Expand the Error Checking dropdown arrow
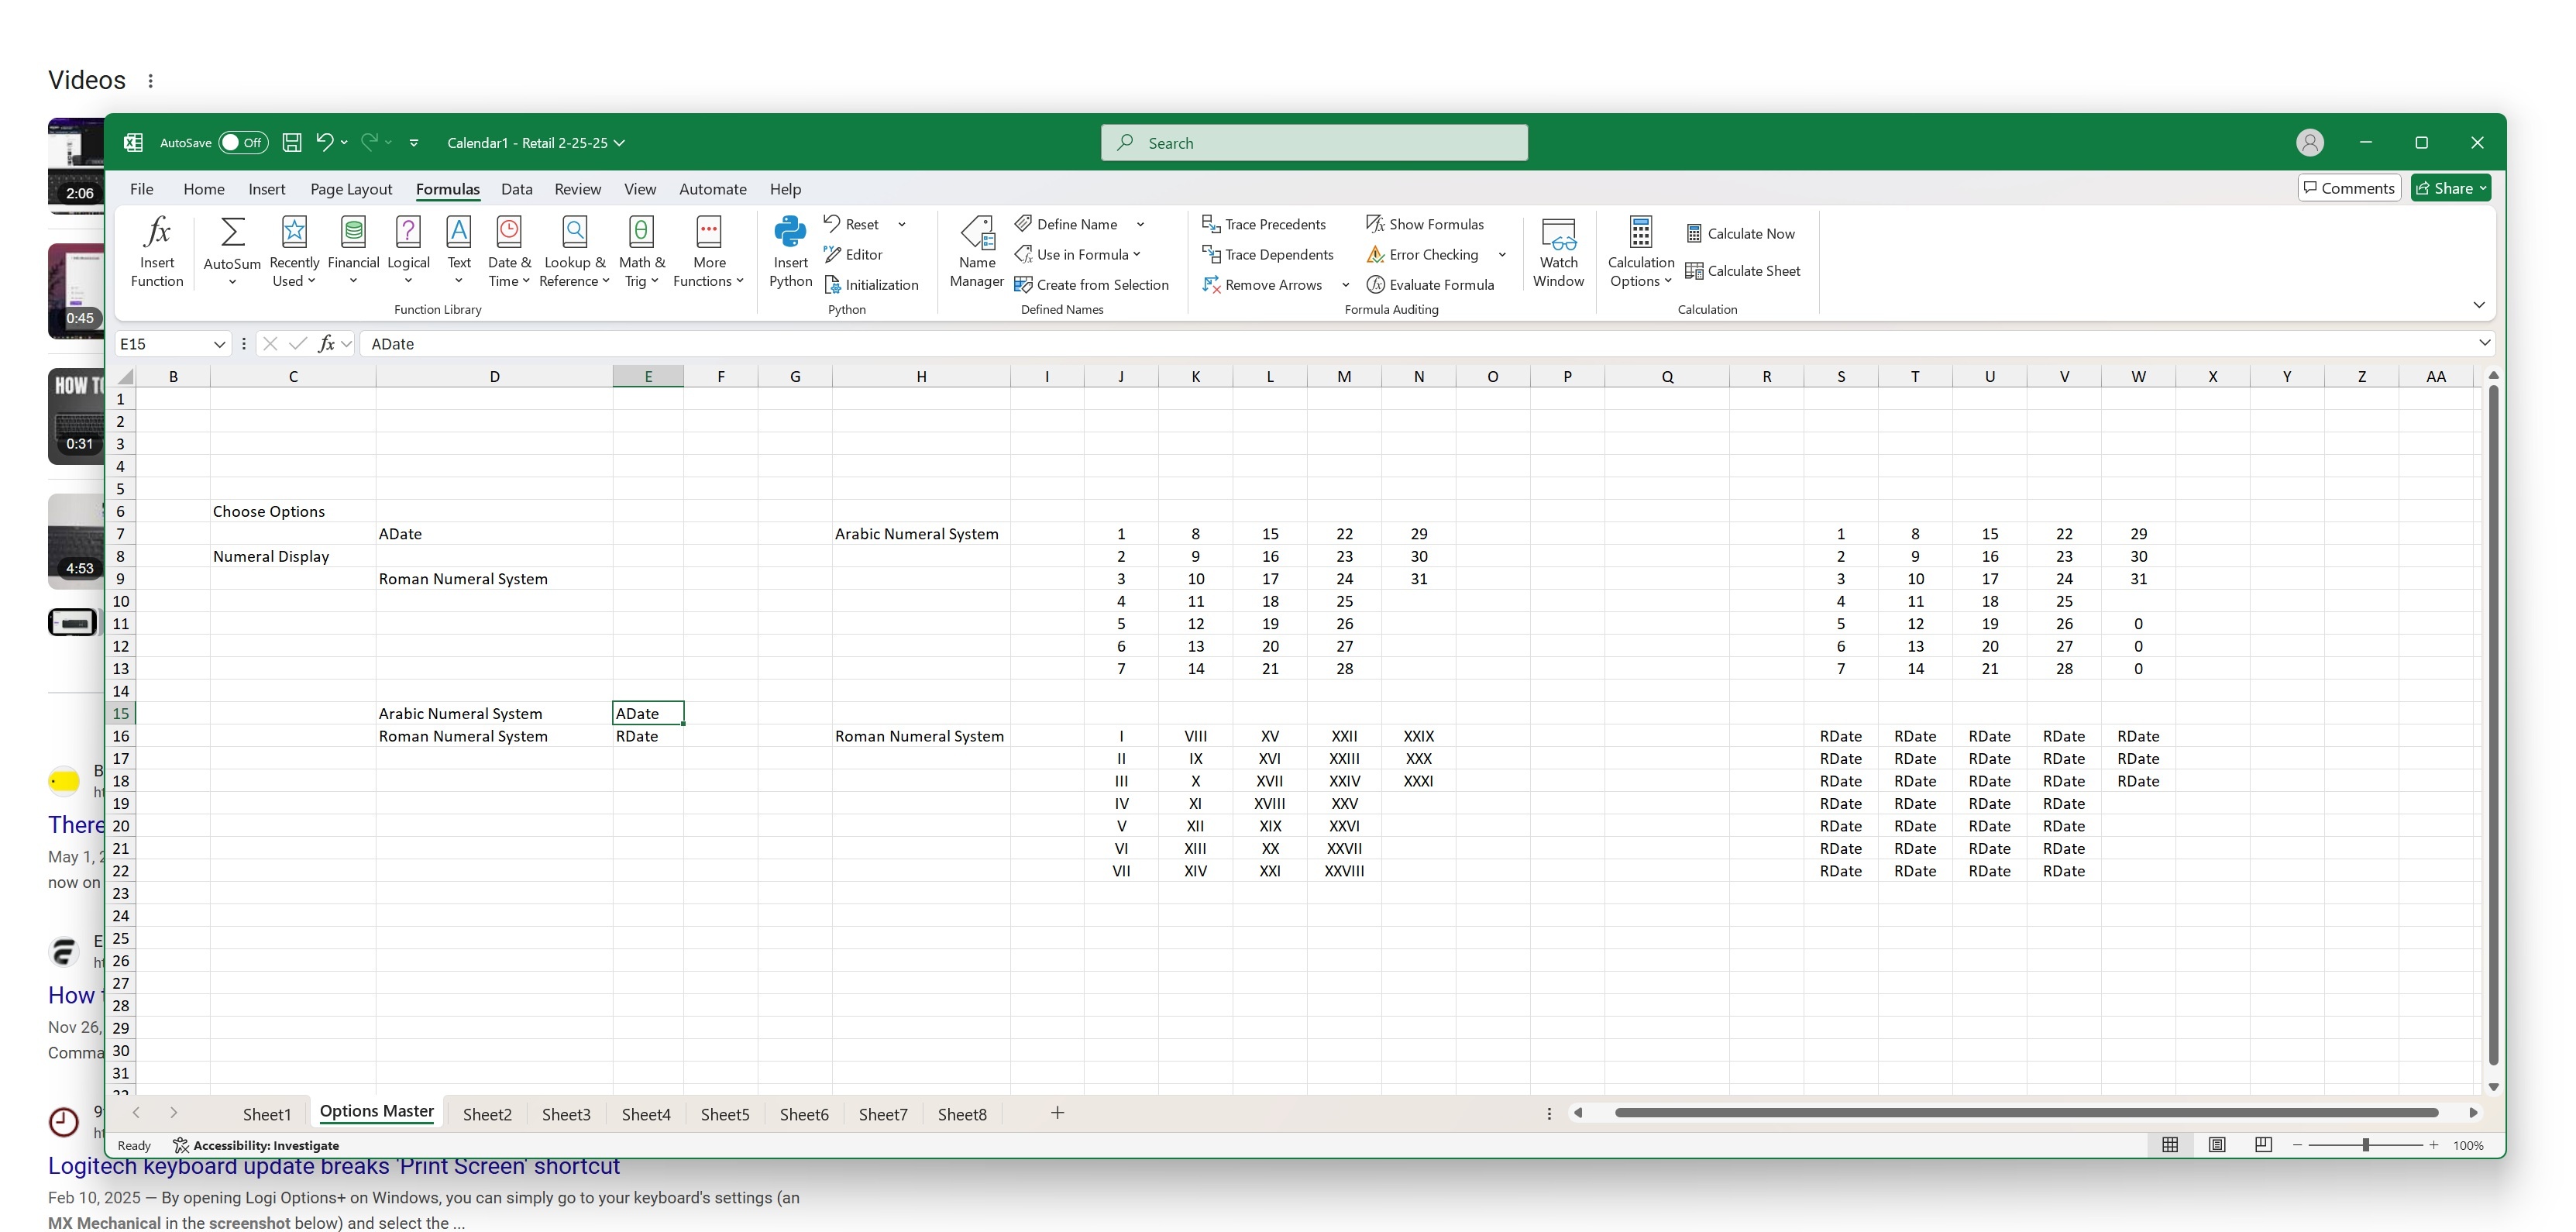Viewport: 2576px width, 1232px height. point(1502,254)
